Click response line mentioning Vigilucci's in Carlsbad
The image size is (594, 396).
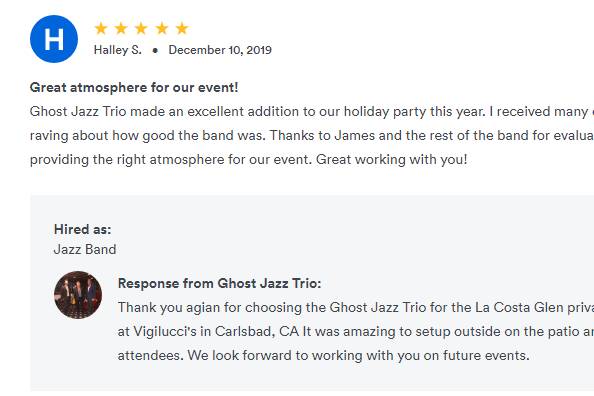point(356,332)
